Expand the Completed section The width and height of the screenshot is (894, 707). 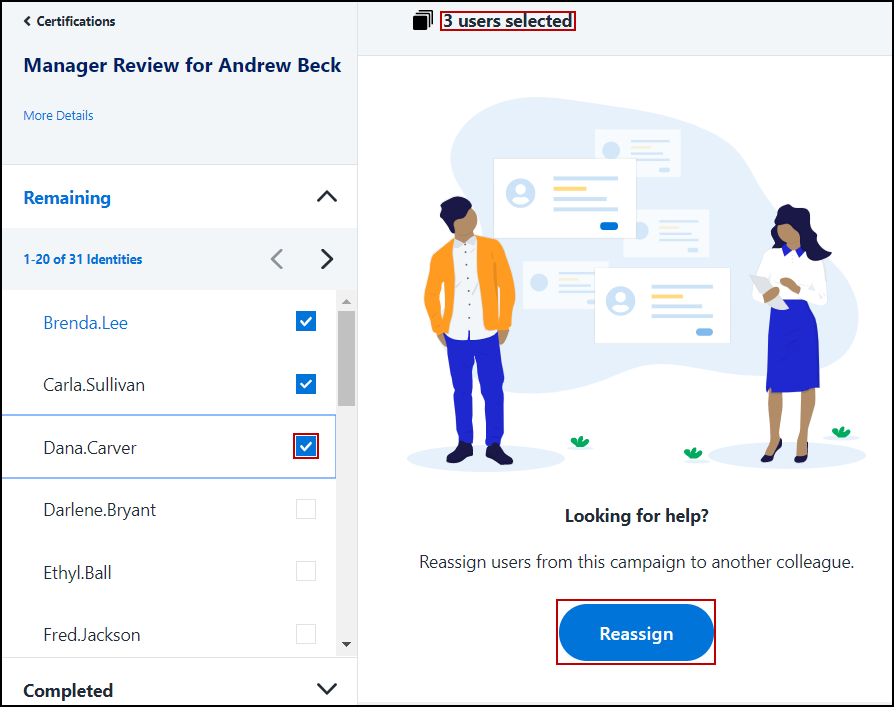pos(326,689)
